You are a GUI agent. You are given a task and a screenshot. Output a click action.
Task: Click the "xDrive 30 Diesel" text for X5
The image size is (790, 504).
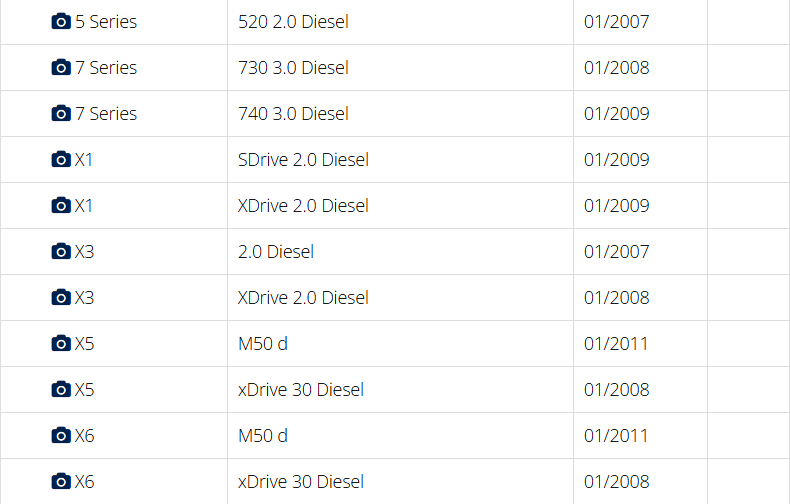pos(300,390)
